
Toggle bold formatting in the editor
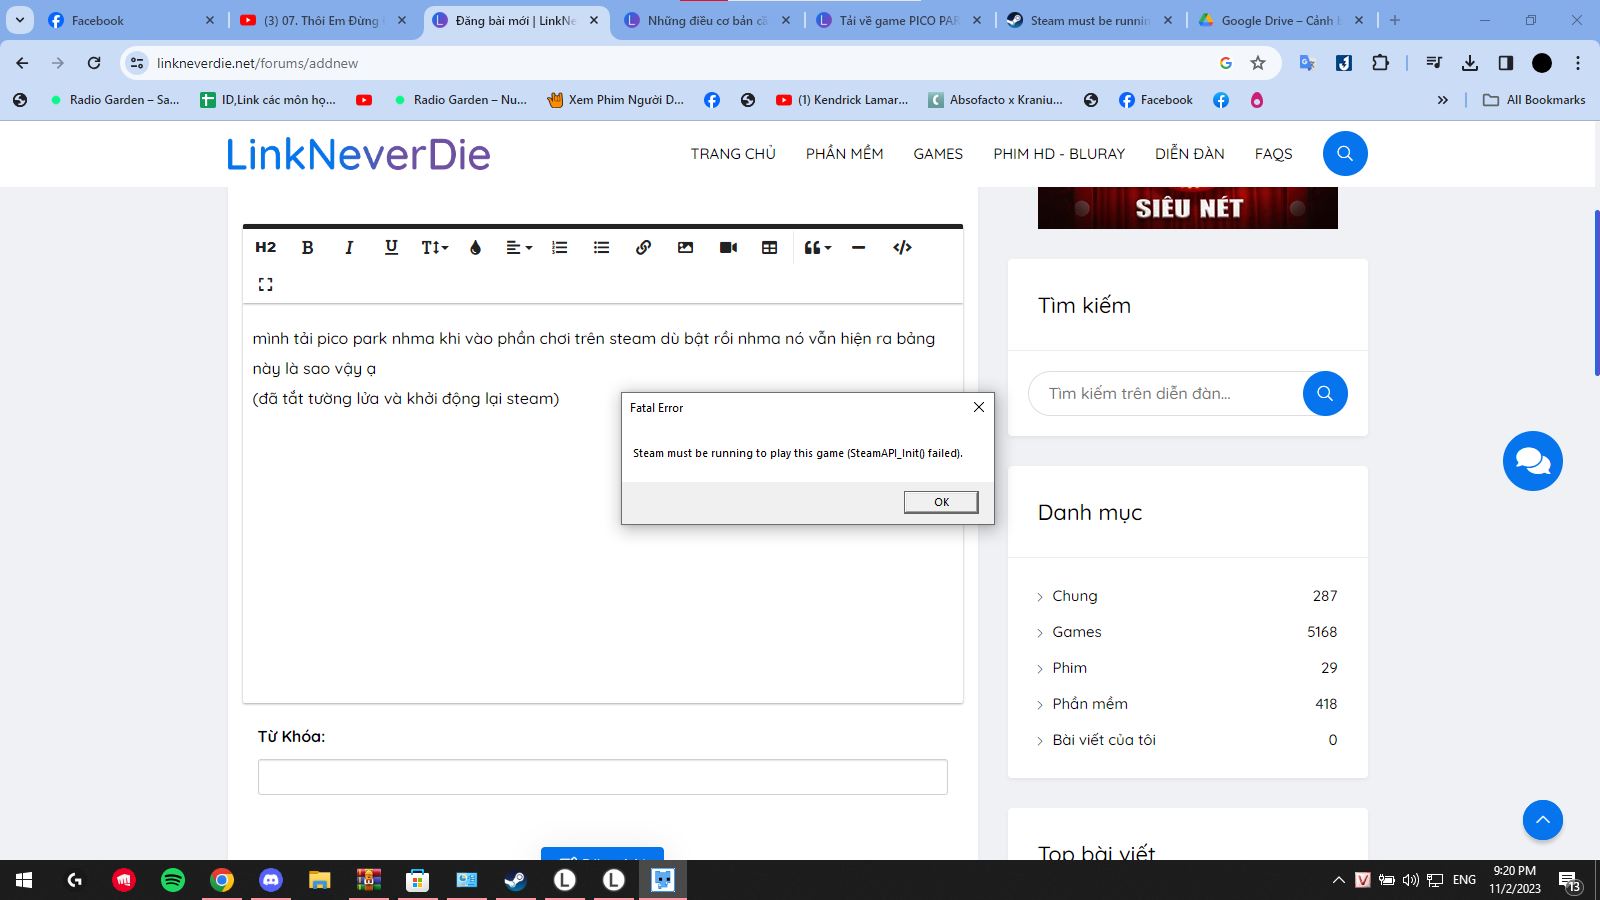pyautogui.click(x=308, y=248)
